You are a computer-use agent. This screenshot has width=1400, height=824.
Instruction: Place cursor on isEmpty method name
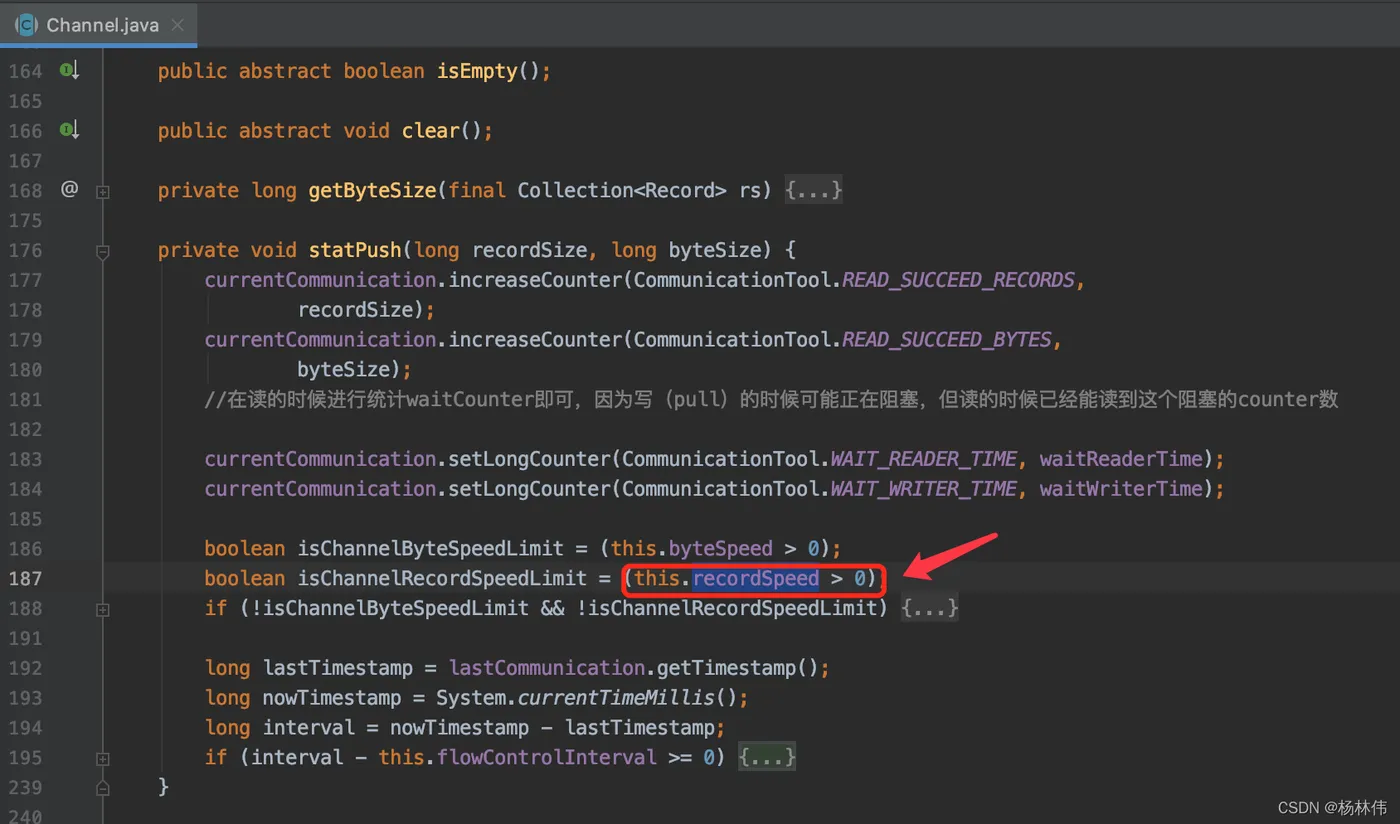point(477,71)
